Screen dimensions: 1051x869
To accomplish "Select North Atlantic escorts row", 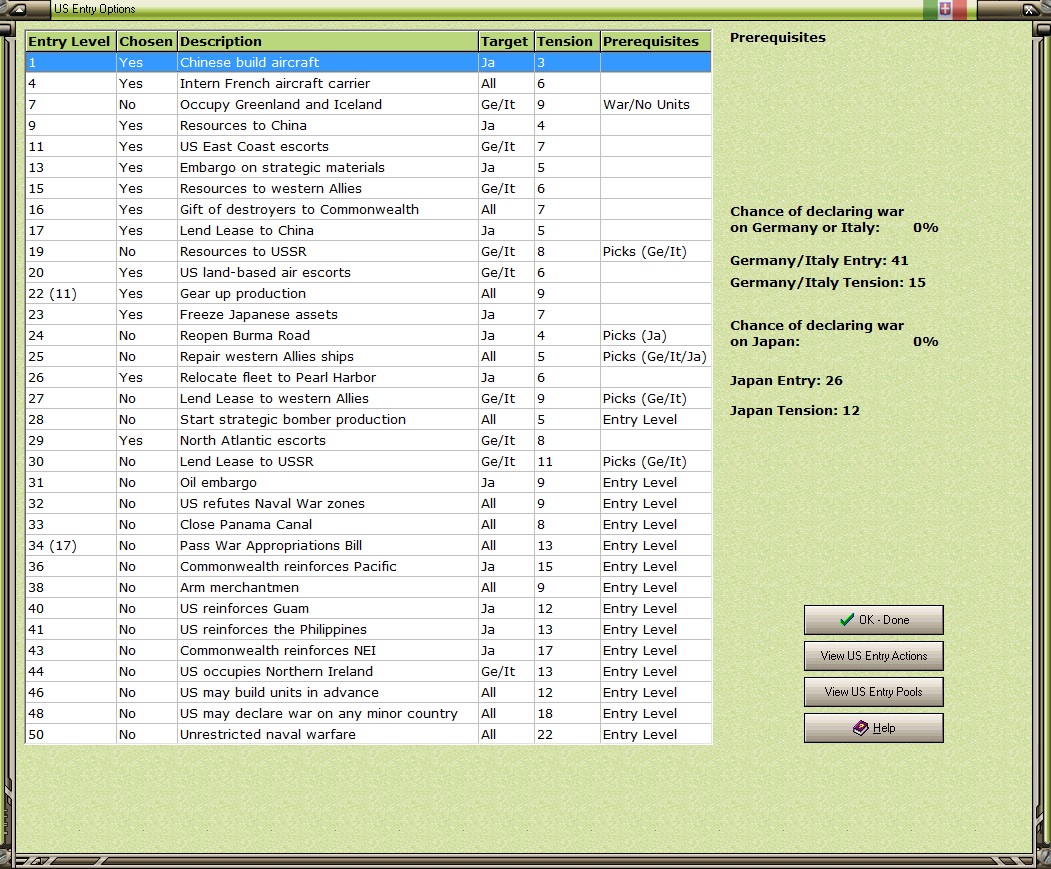I will pos(368,441).
